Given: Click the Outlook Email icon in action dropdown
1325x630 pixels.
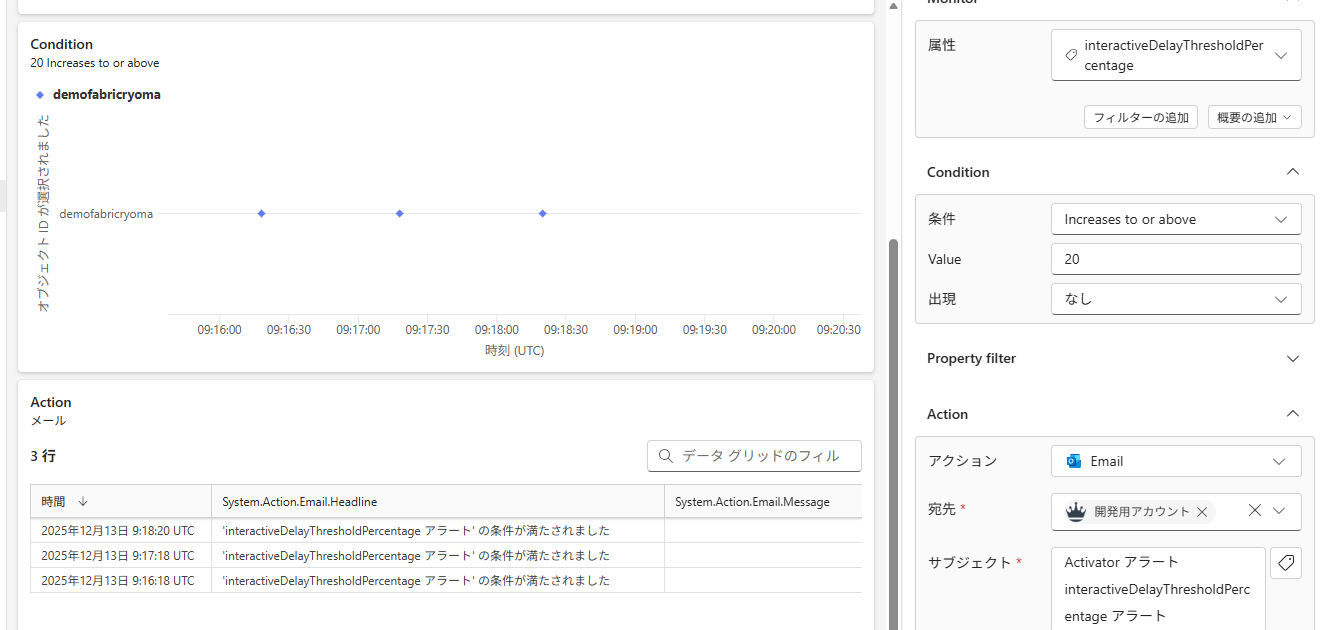Looking at the screenshot, I should (1074, 461).
